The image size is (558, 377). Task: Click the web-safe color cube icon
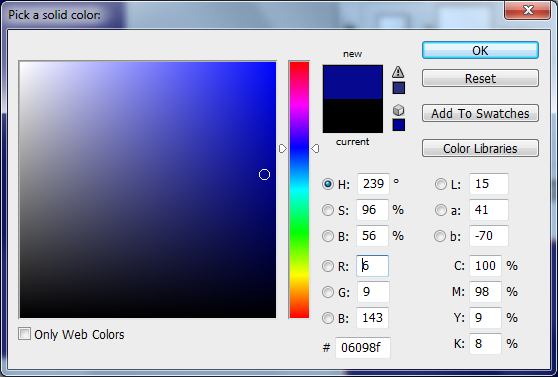tap(398, 110)
